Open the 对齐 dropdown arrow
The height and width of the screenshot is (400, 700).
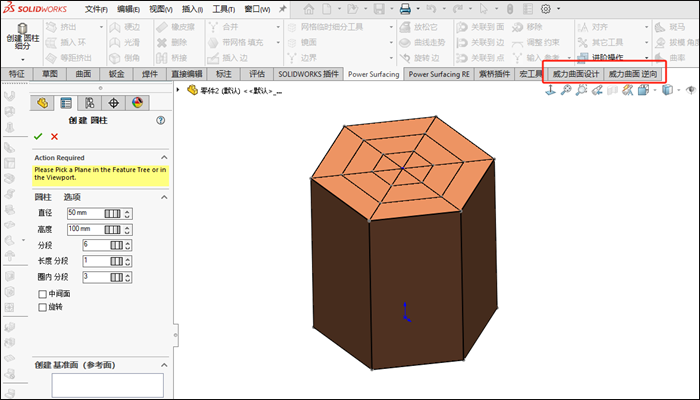point(646,27)
